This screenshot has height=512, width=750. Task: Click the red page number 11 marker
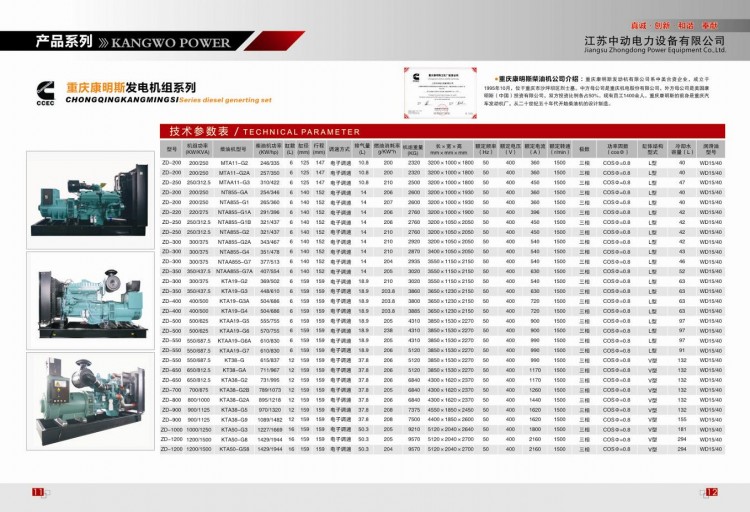[x=38, y=492]
